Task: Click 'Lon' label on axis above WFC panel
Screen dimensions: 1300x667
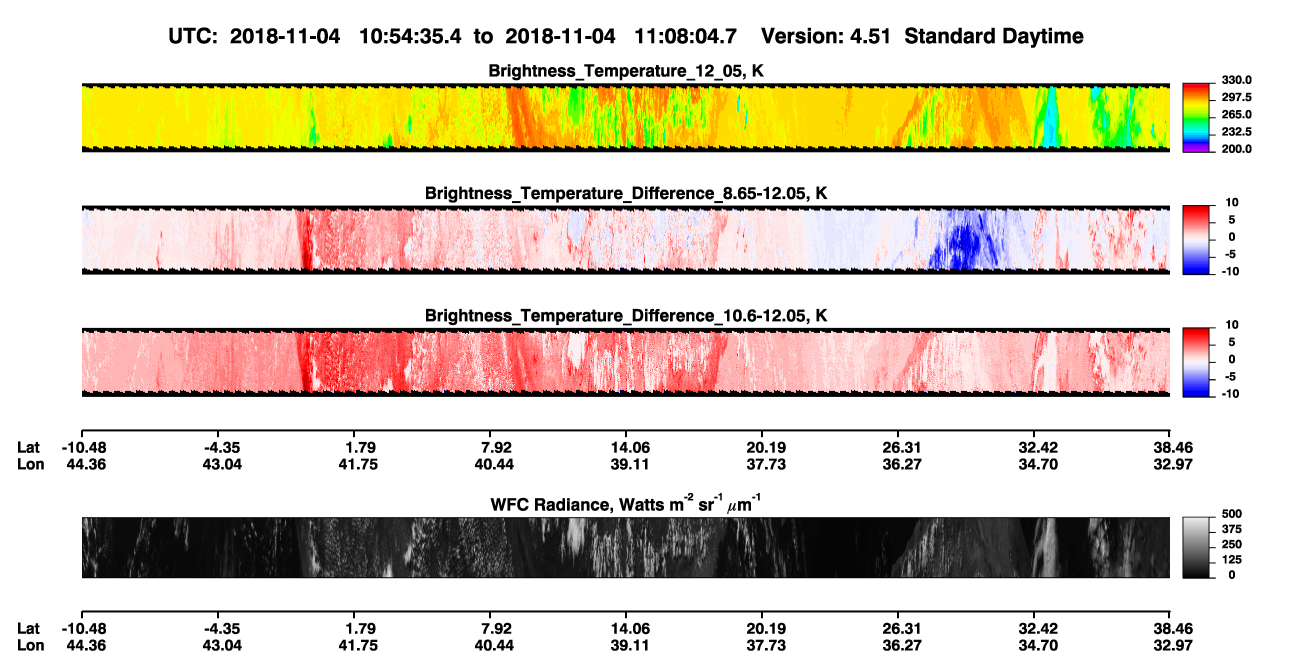Action: click(x=30, y=464)
